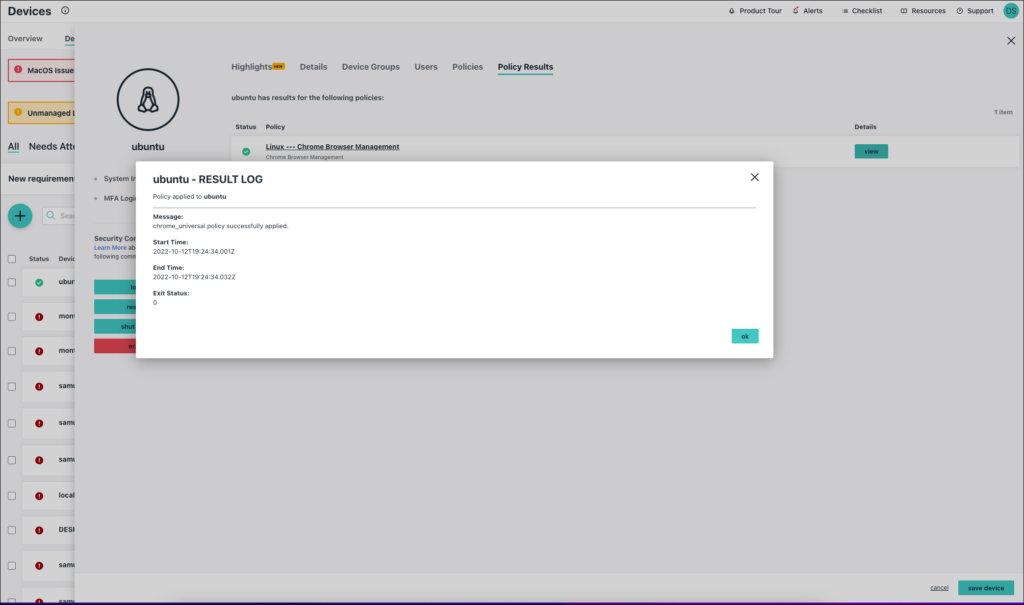Screen dimensions: 1024x605
Task: Open the Linux Chrome Browser Management policy link
Action: pos(334,145)
